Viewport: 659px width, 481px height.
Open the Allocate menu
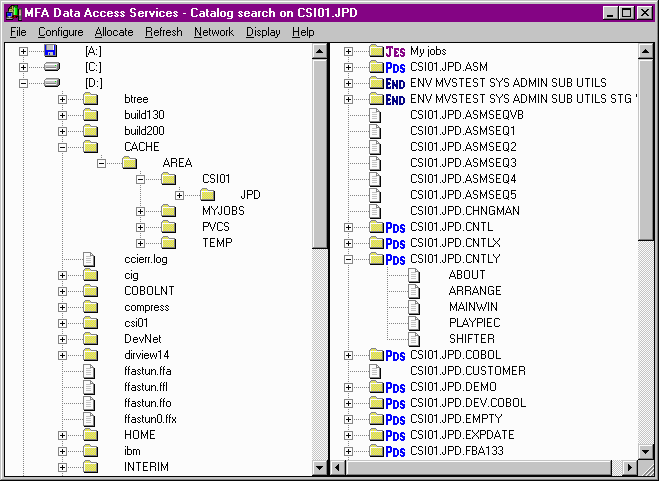[x=114, y=32]
